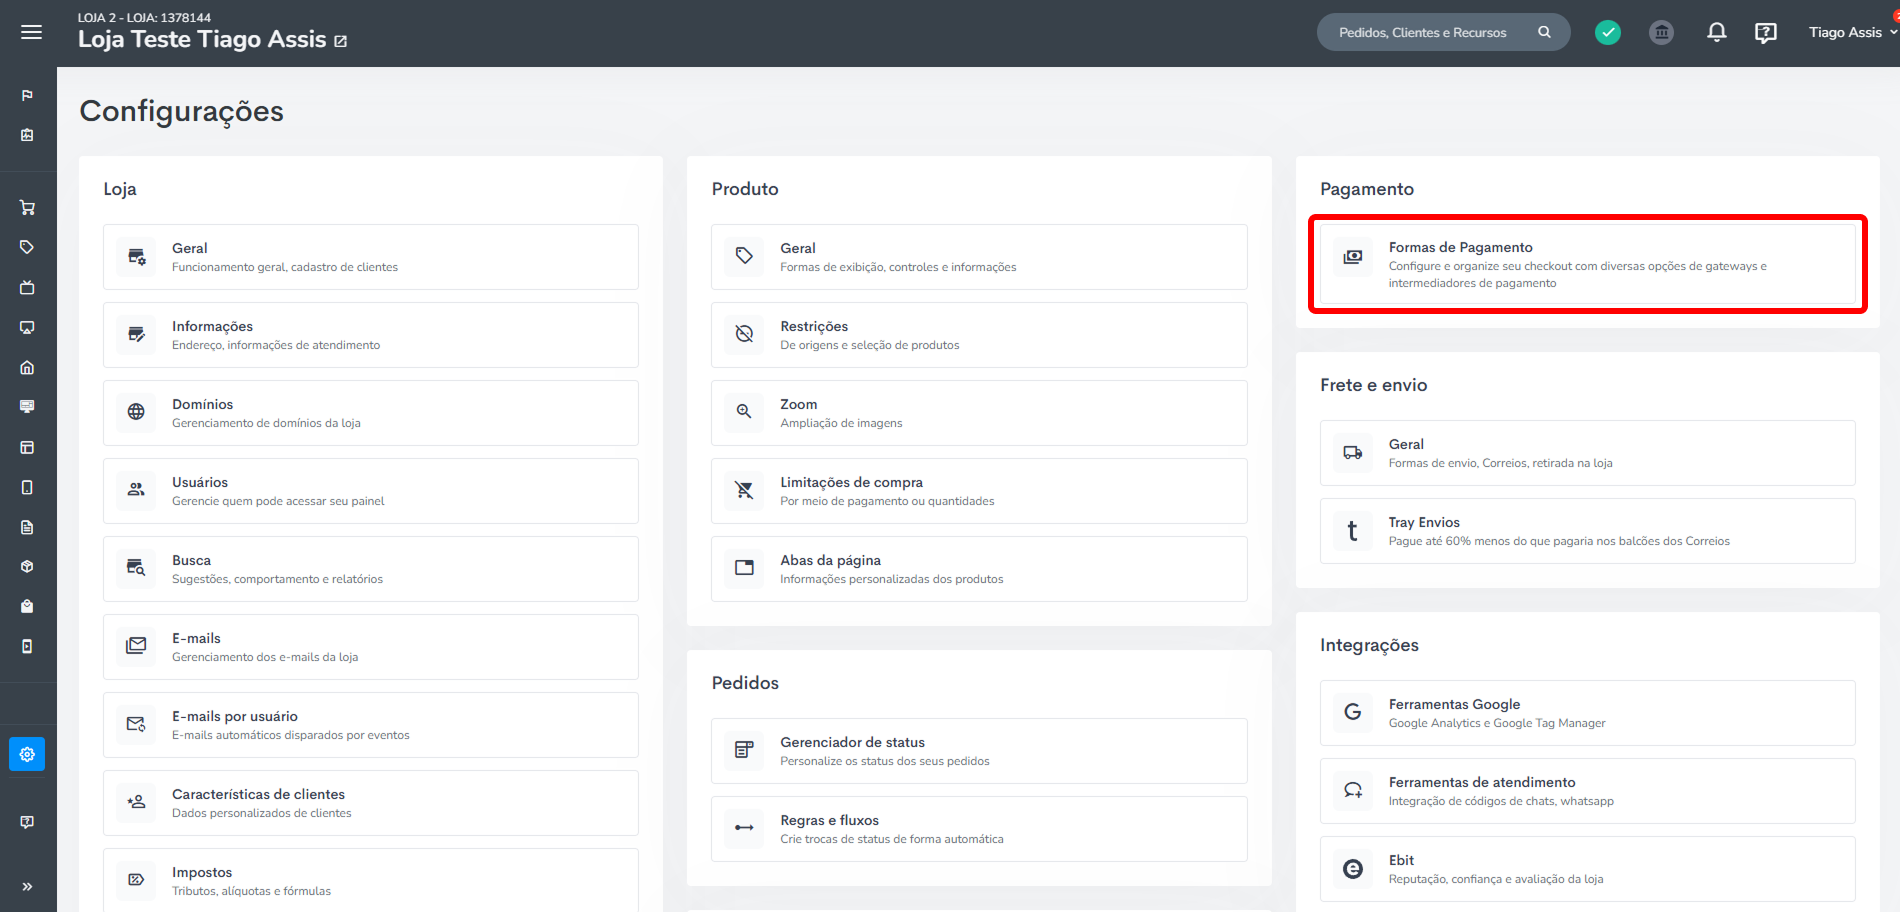
Task: Click the price tag sidebar icon
Action: [27, 247]
